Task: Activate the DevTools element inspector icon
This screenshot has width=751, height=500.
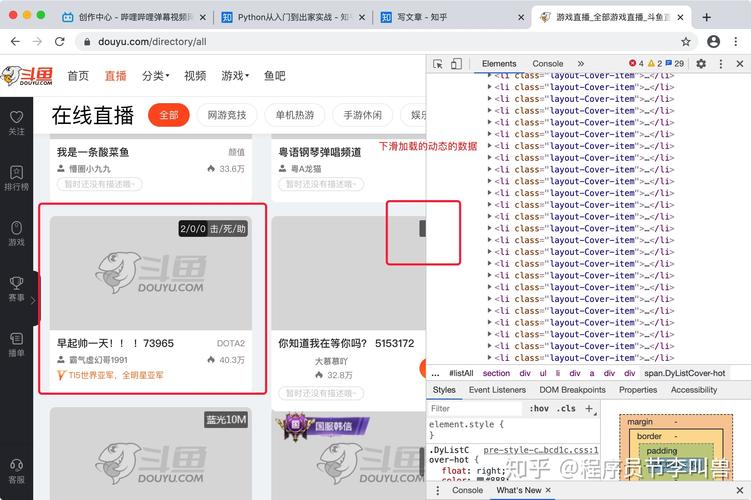Action: [x=437, y=64]
